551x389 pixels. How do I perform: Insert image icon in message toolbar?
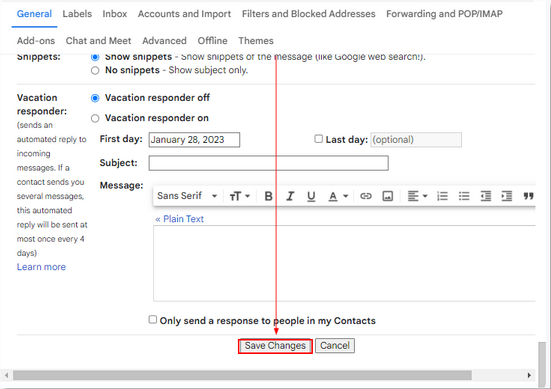[388, 196]
